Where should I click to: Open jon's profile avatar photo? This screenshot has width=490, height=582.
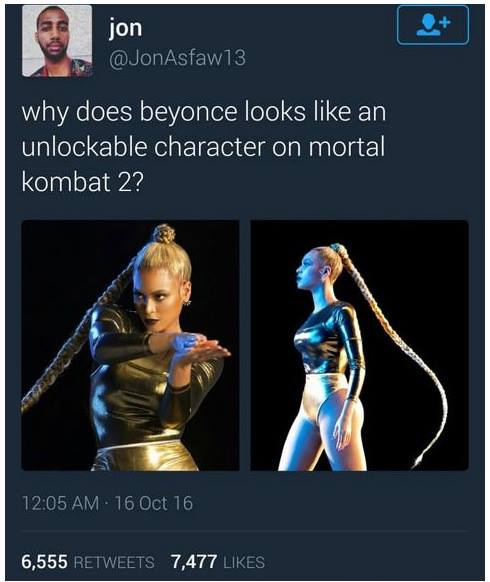[57, 41]
